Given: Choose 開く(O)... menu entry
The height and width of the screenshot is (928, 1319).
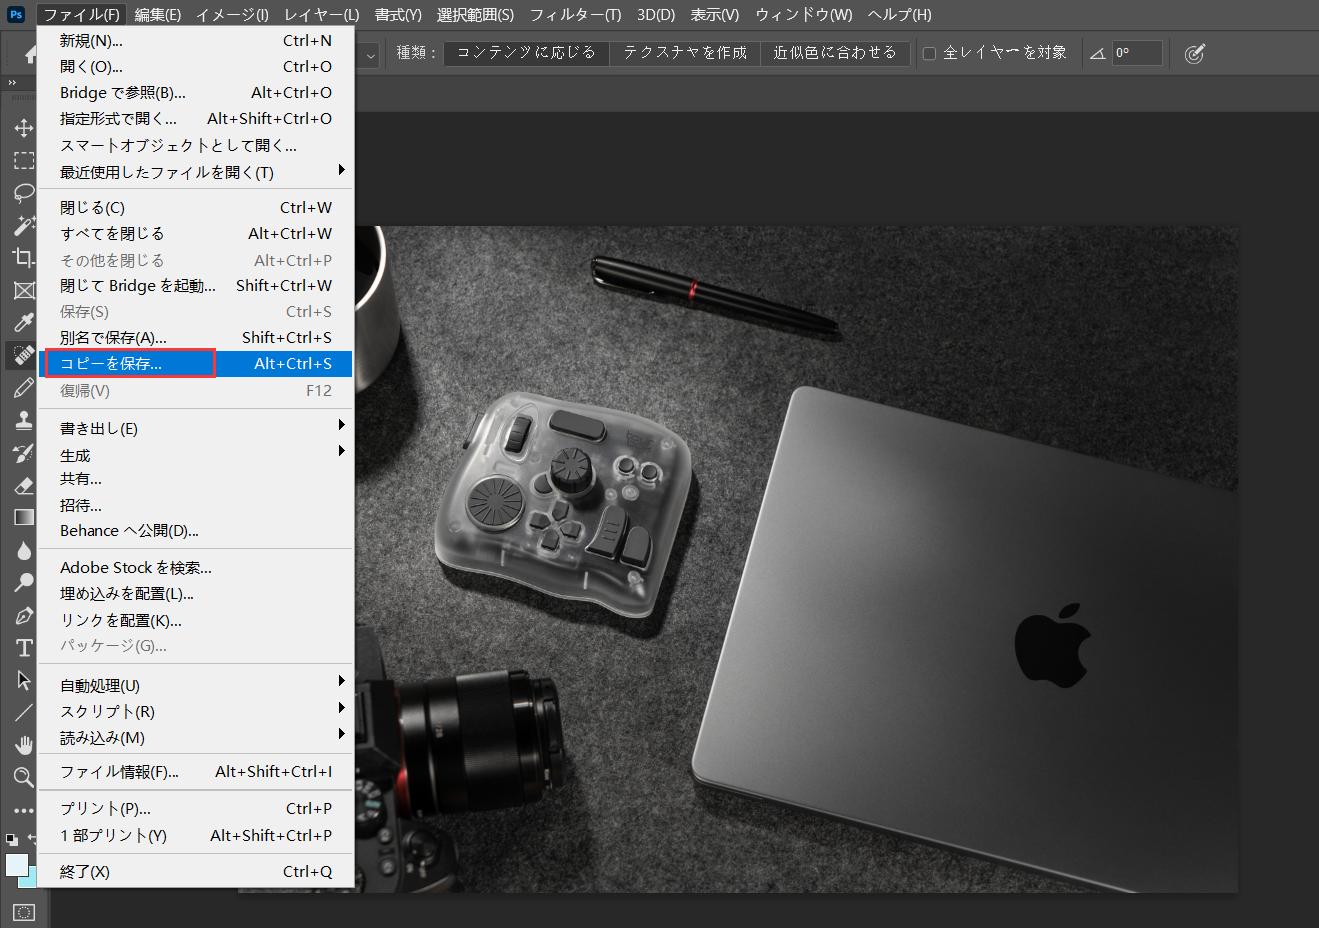Looking at the screenshot, I should pyautogui.click(x=196, y=67).
